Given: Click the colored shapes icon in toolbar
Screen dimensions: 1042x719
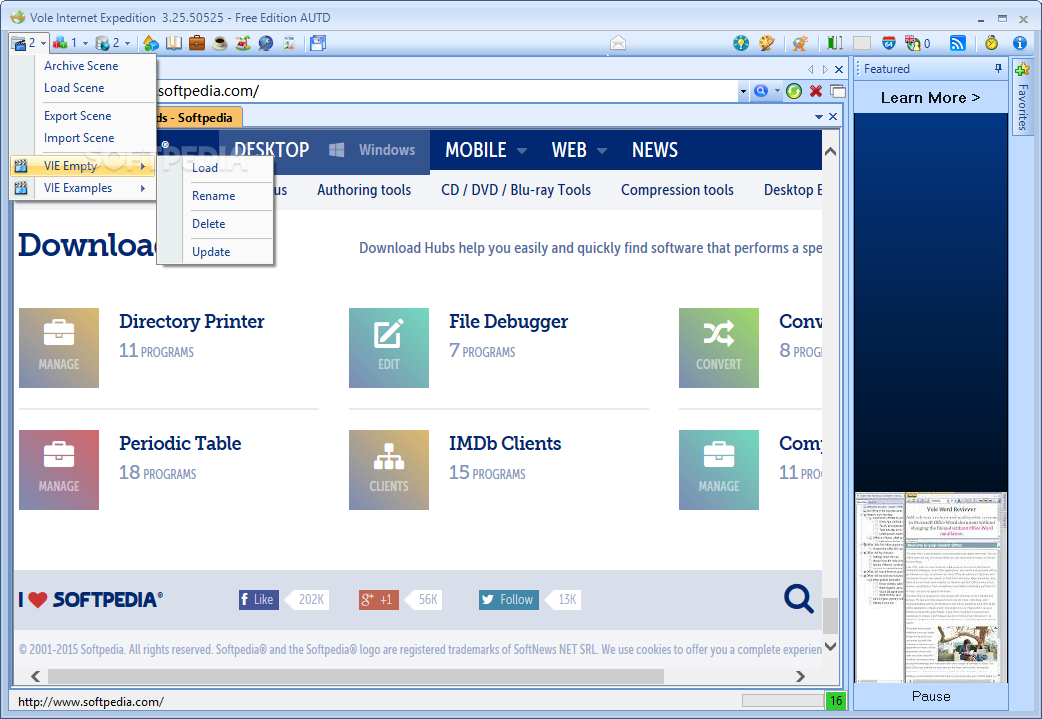Looking at the screenshot, I should point(151,43).
